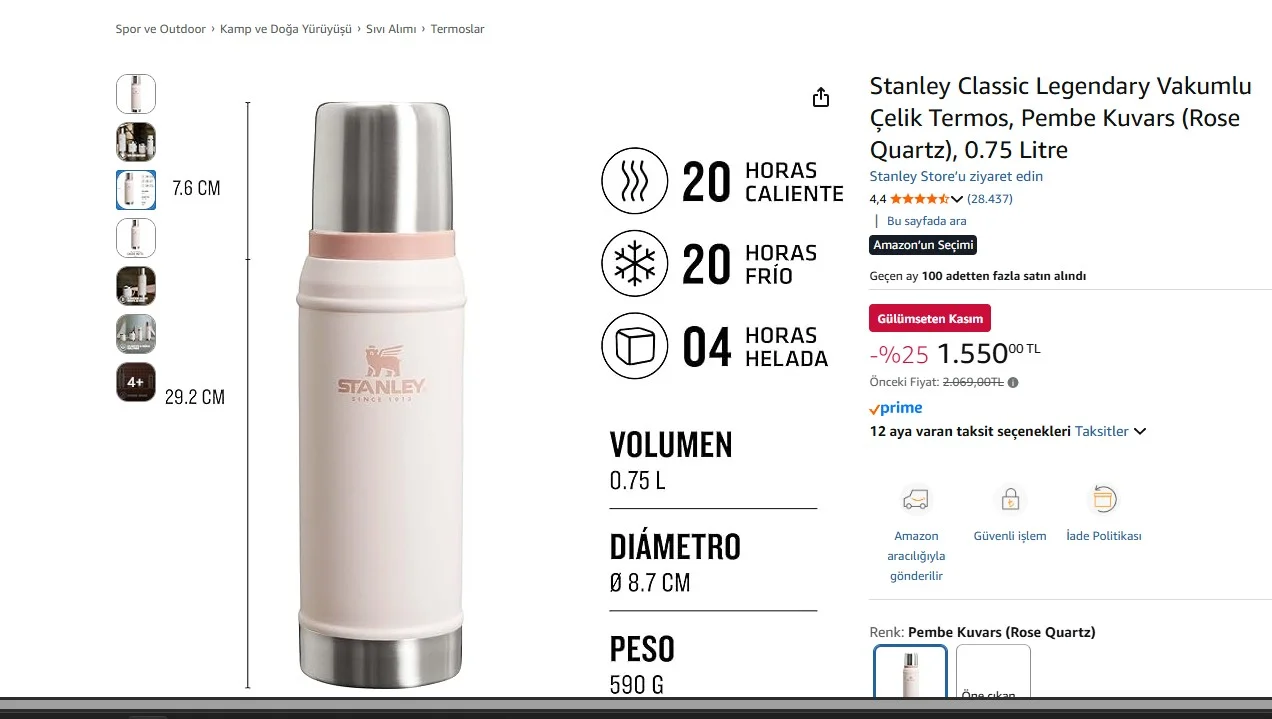
Task: Select the second color option swatch
Action: 993,671
